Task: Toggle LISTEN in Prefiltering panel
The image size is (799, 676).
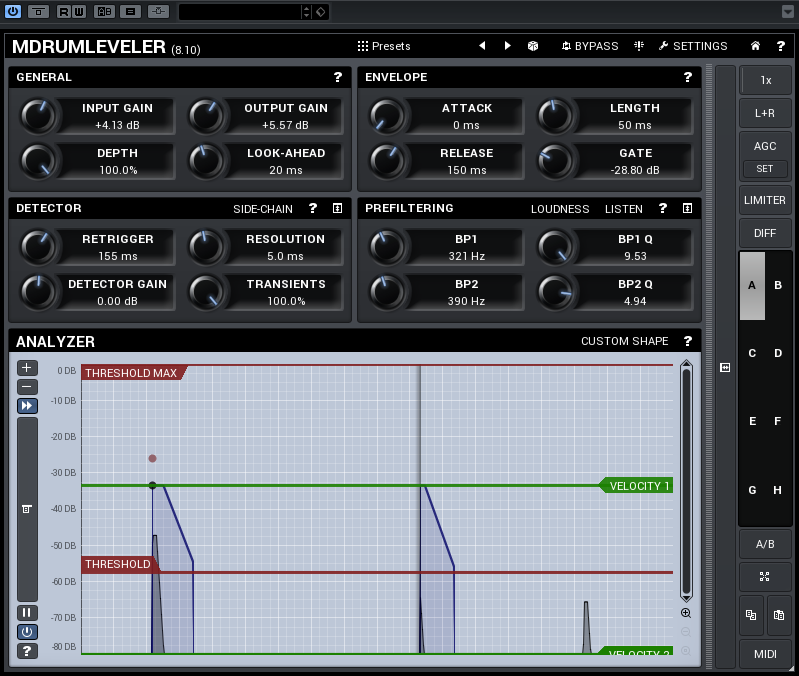Action: (x=624, y=209)
